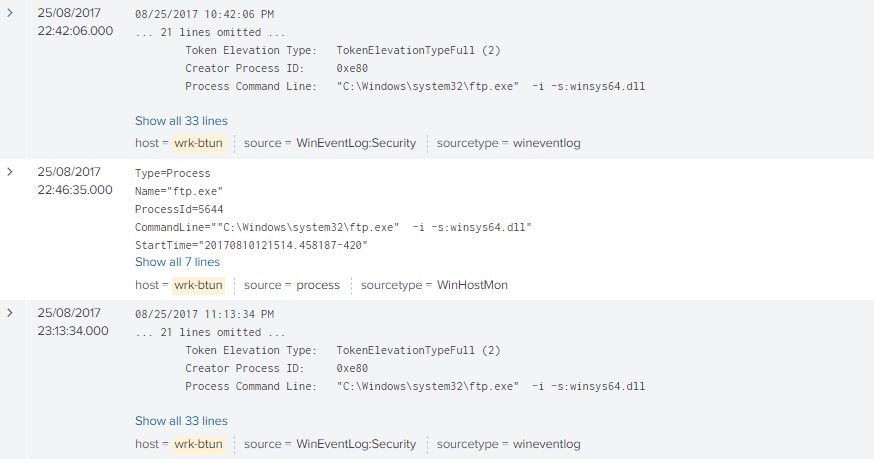The height and width of the screenshot is (467, 874).
Task: Click the Show all 7 lines link
Action: pos(177,262)
